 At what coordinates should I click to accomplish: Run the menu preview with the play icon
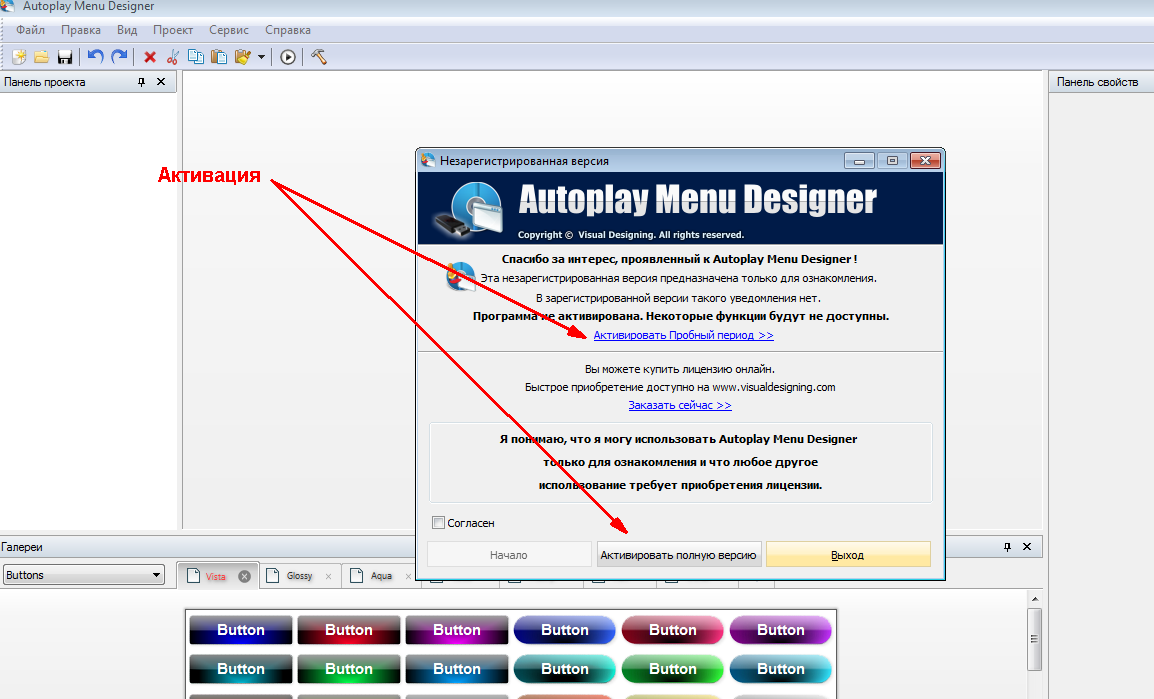coord(287,57)
